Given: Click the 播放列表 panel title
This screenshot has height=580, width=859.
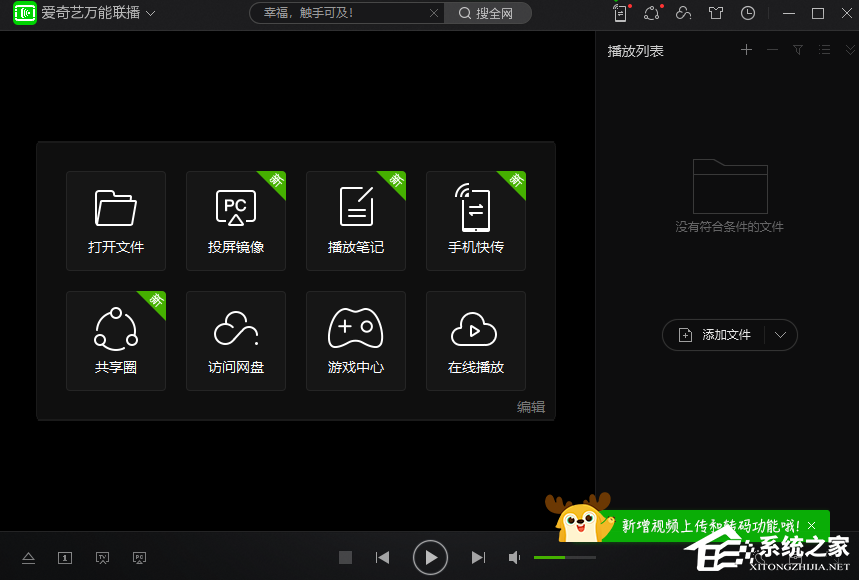Looking at the screenshot, I should point(635,51).
